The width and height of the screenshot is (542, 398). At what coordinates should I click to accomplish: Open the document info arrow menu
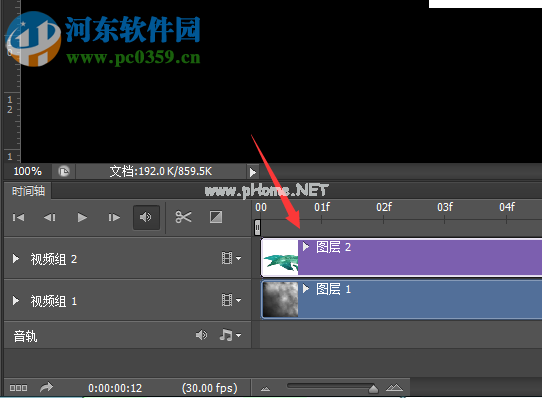pos(253,172)
